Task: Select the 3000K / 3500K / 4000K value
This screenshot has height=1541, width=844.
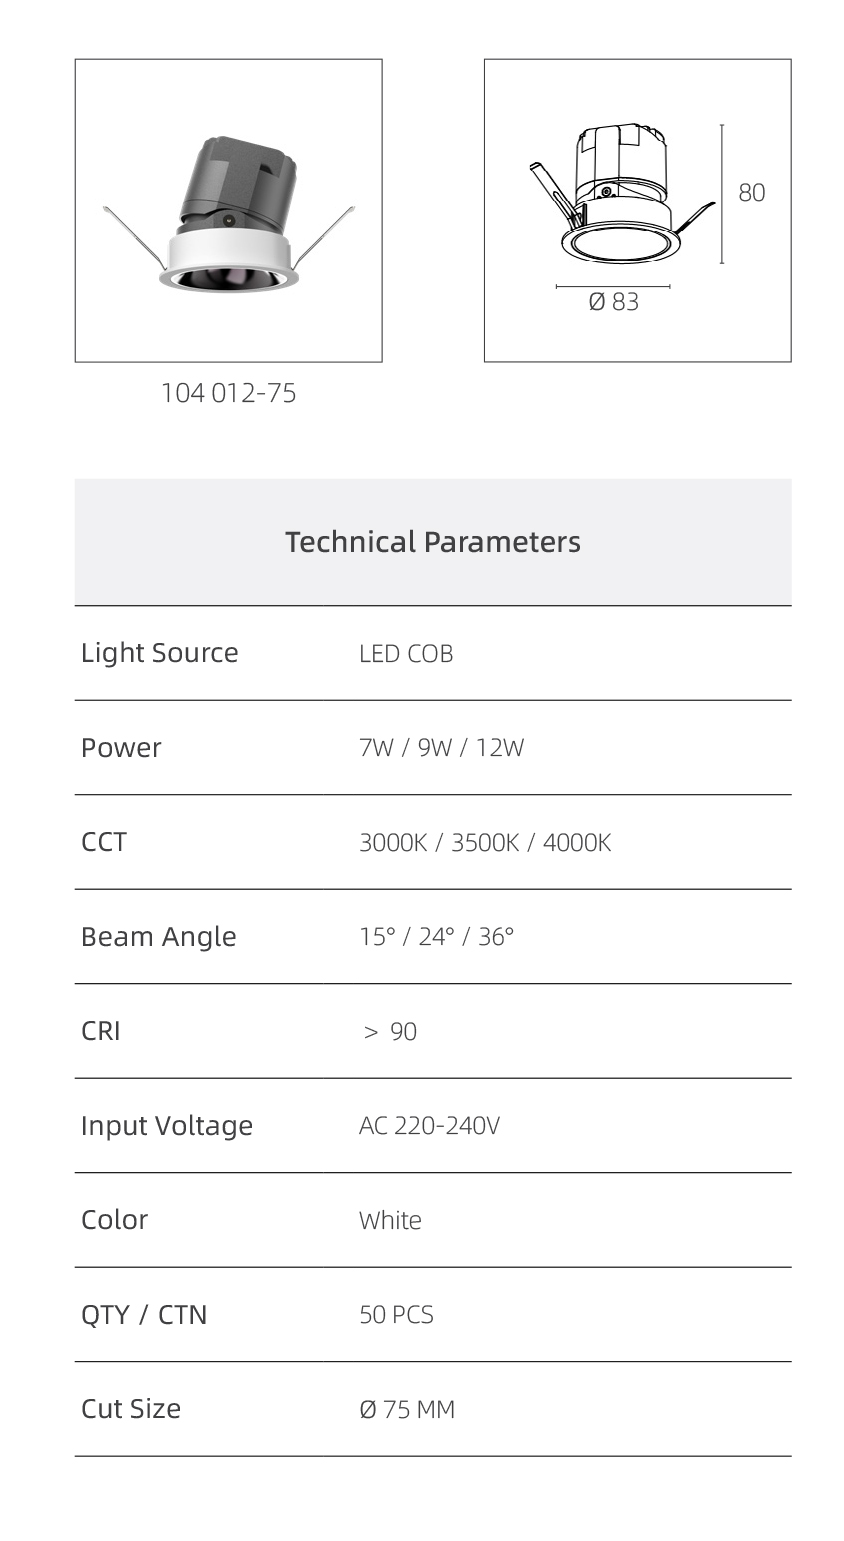Action: 485,843
